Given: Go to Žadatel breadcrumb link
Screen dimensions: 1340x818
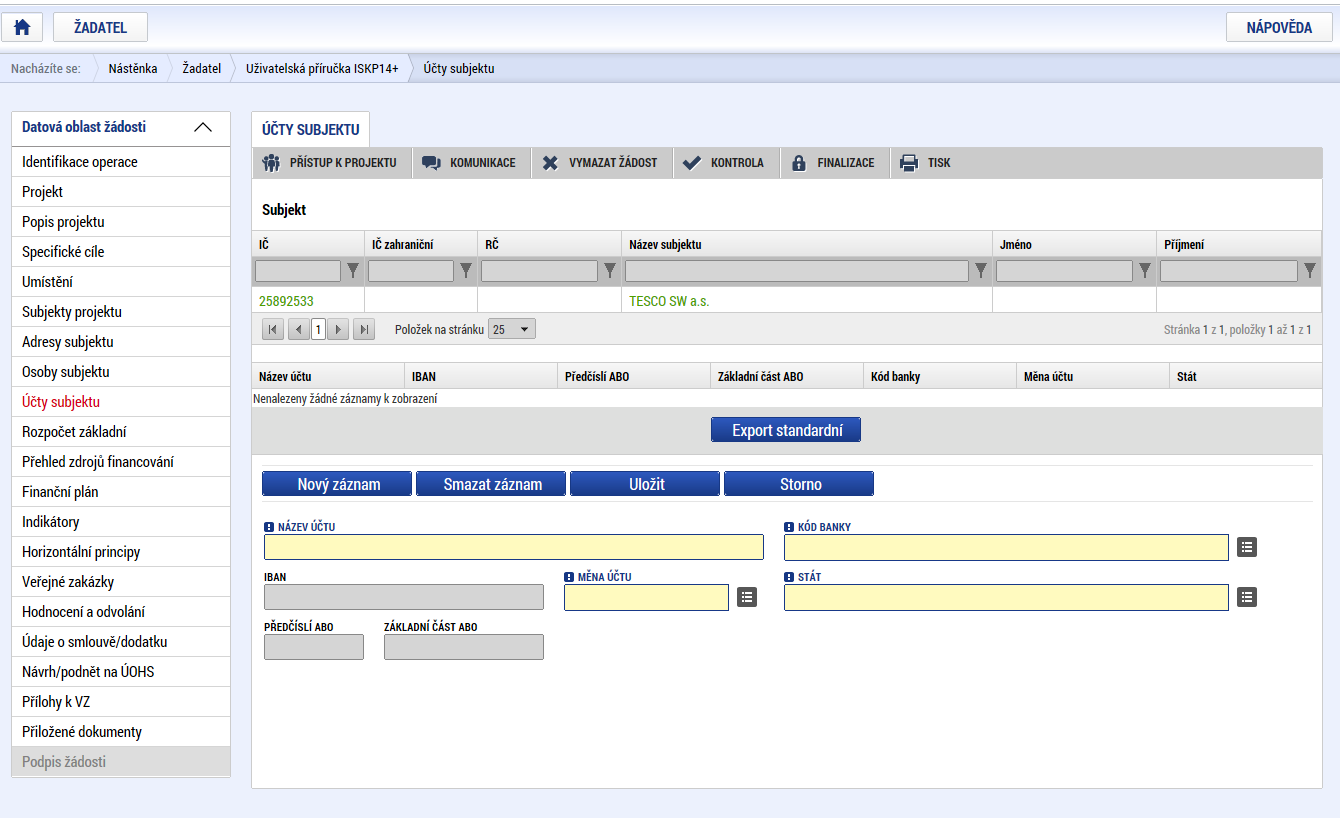Looking at the screenshot, I should pos(202,69).
